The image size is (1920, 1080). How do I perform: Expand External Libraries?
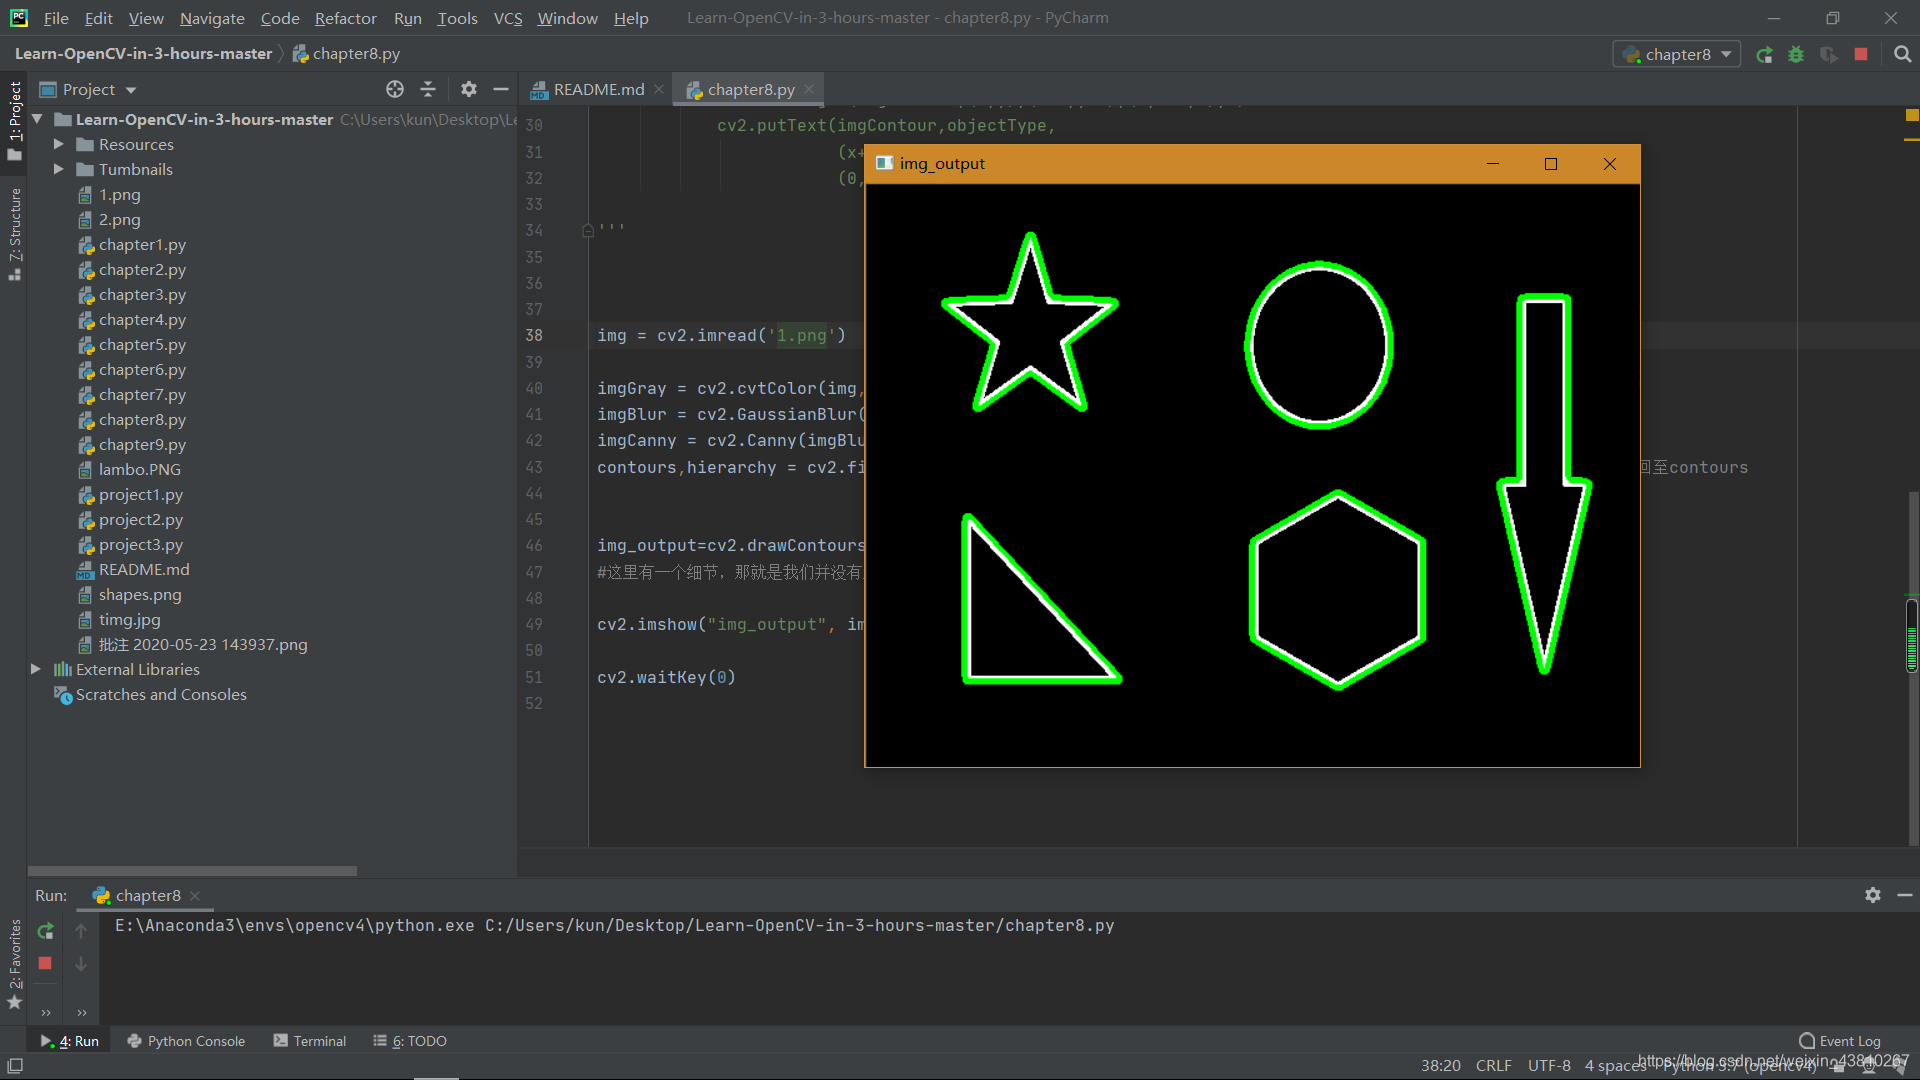coord(36,669)
